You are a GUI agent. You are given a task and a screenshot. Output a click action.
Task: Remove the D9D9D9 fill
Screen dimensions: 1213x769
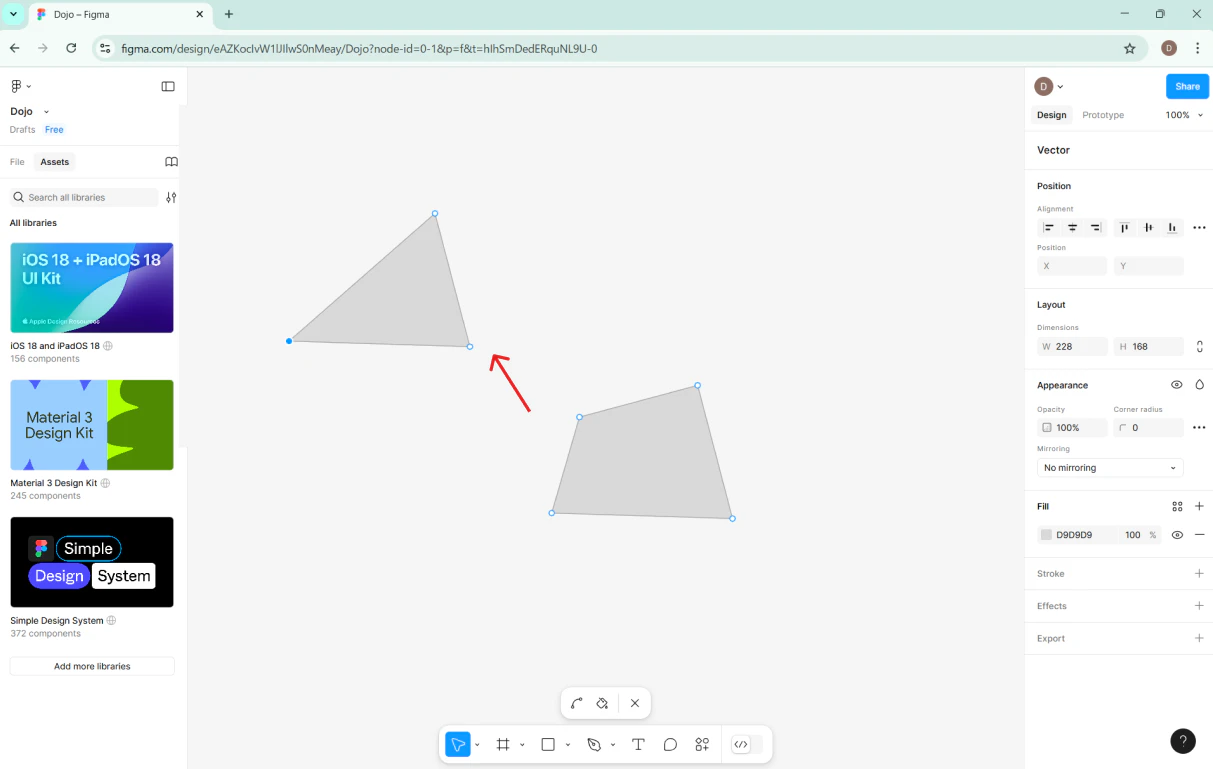1199,535
